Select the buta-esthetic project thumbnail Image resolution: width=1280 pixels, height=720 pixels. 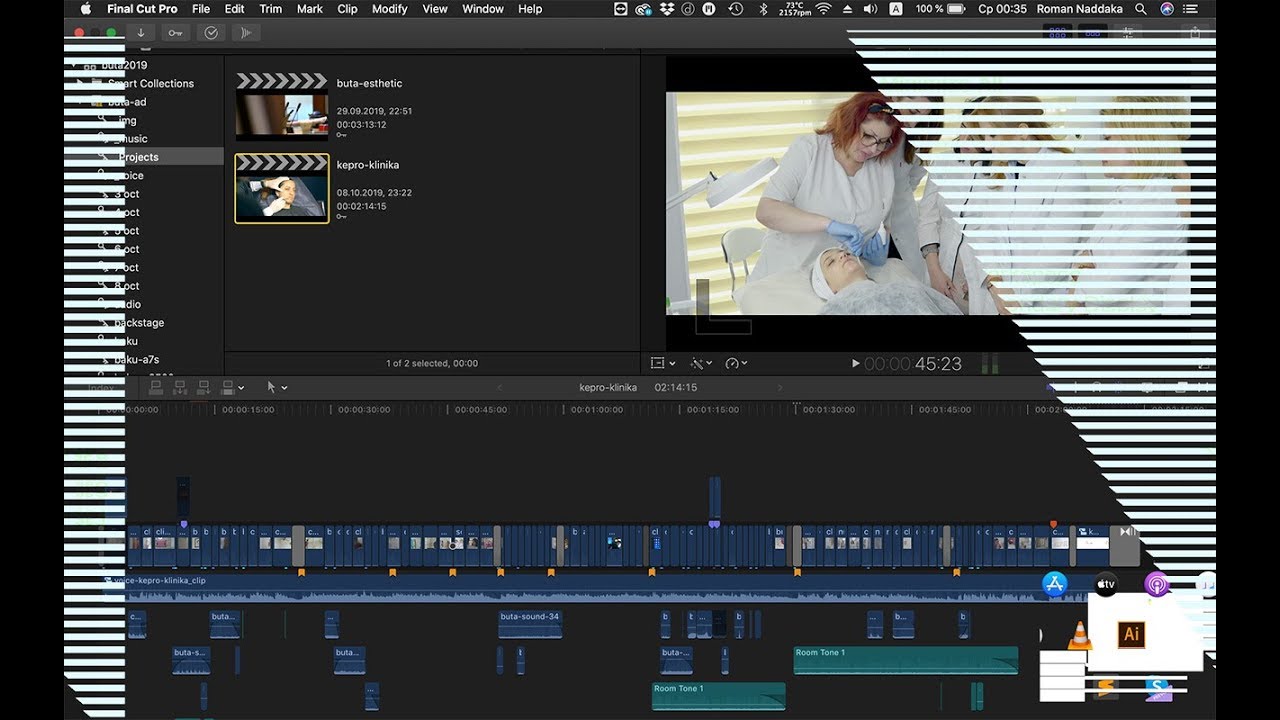281,108
